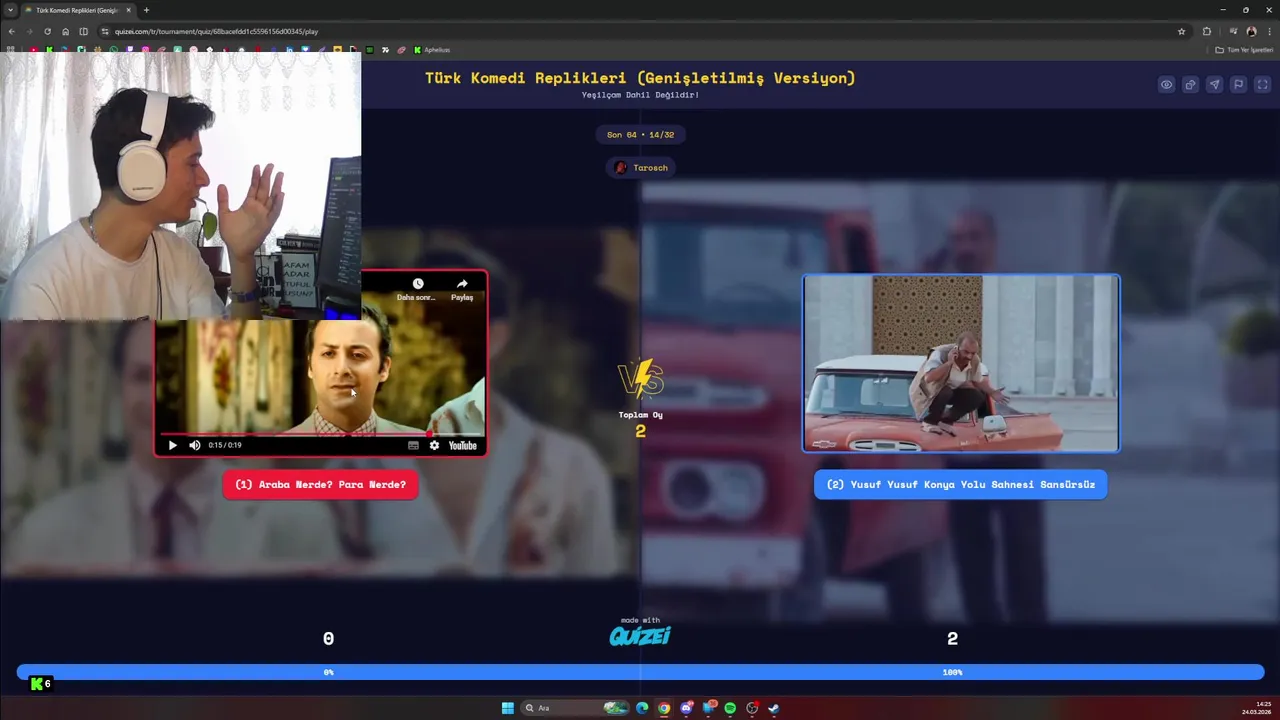The width and height of the screenshot is (1280, 720).
Task: Click the Son 64 • 14/32 round badge
Action: pyautogui.click(x=640, y=135)
